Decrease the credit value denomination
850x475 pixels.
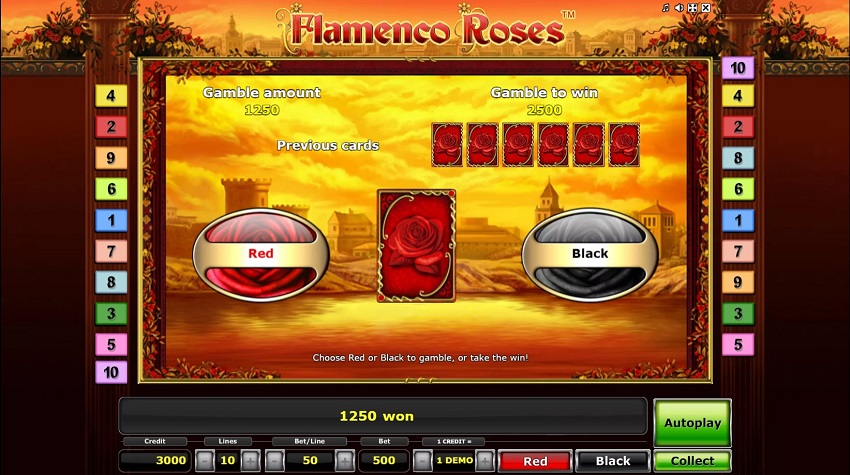pyautogui.click(x=422, y=461)
